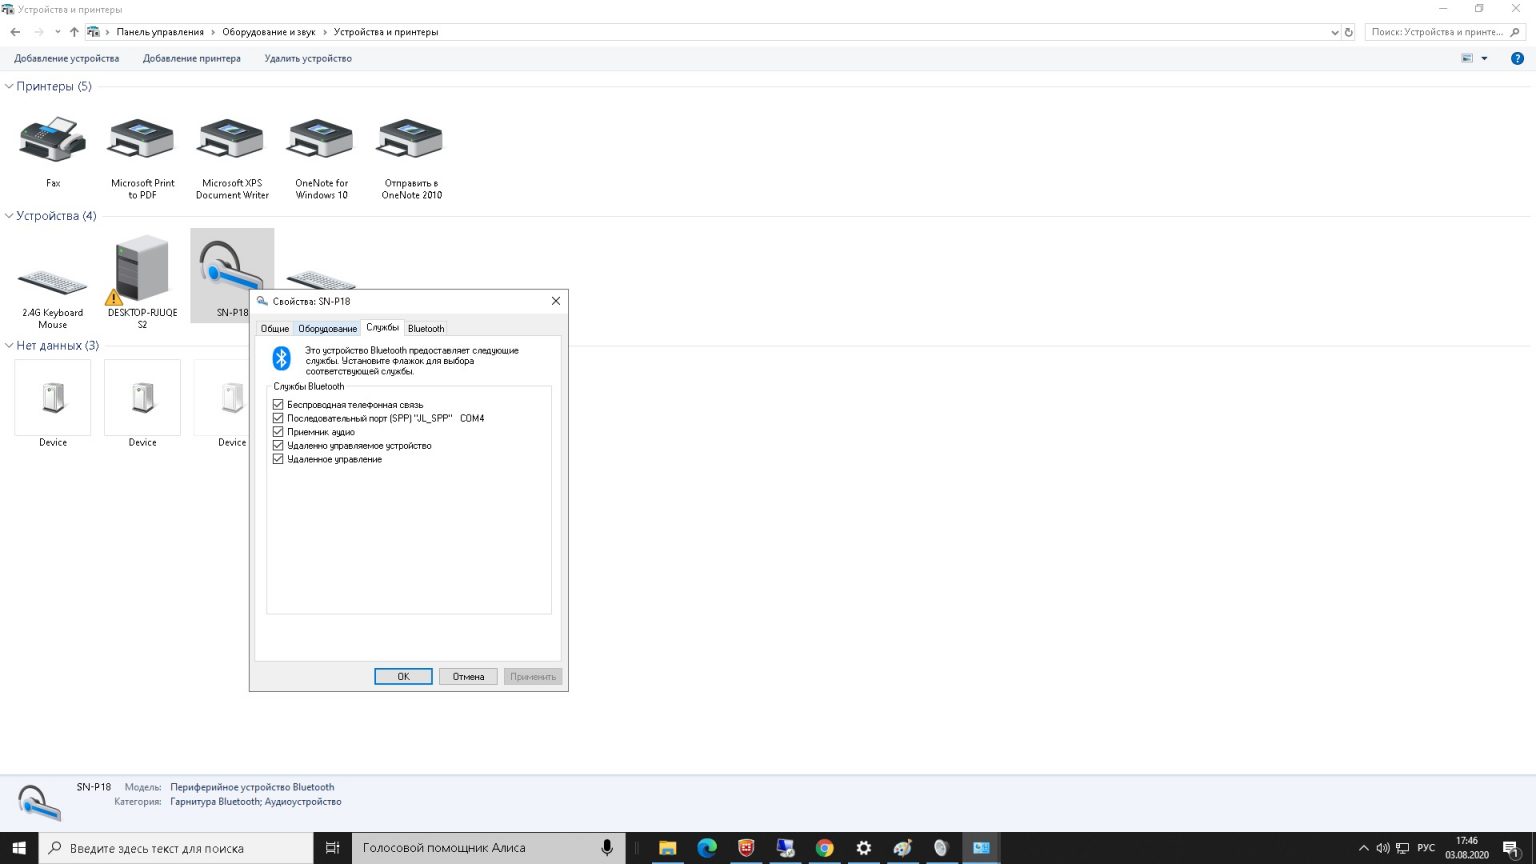Select the DESKTOP-RJUQES2 computer device
Screen dimensions: 1536x864
(x=142, y=270)
